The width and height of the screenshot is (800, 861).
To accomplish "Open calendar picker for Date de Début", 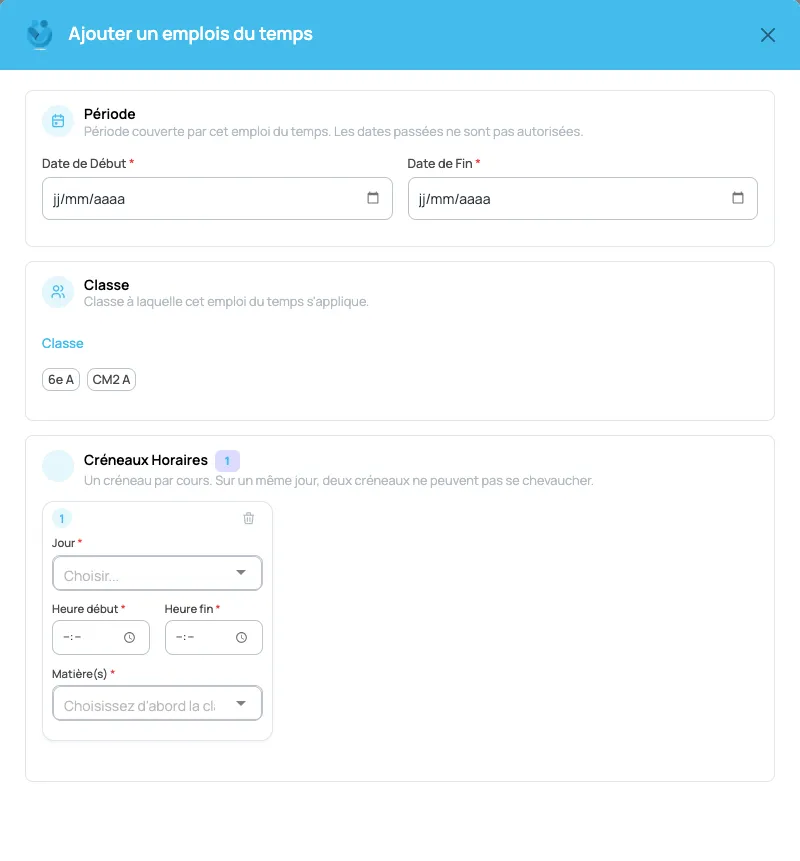I will (x=373, y=198).
